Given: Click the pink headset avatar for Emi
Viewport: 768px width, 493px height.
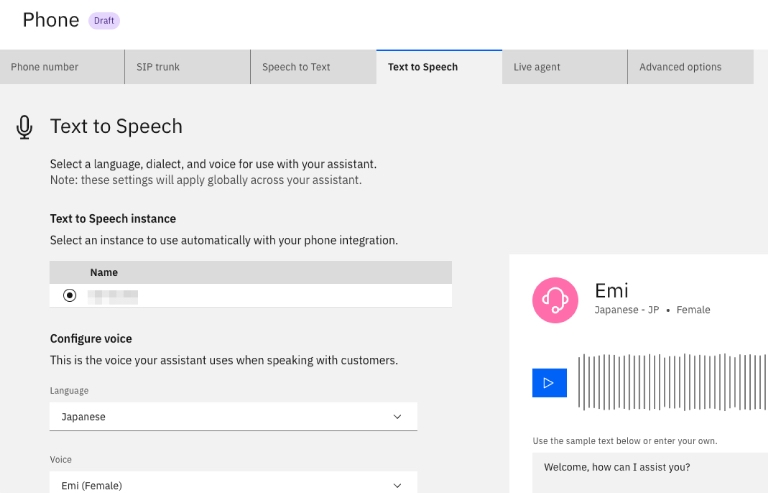Looking at the screenshot, I should pyautogui.click(x=555, y=300).
